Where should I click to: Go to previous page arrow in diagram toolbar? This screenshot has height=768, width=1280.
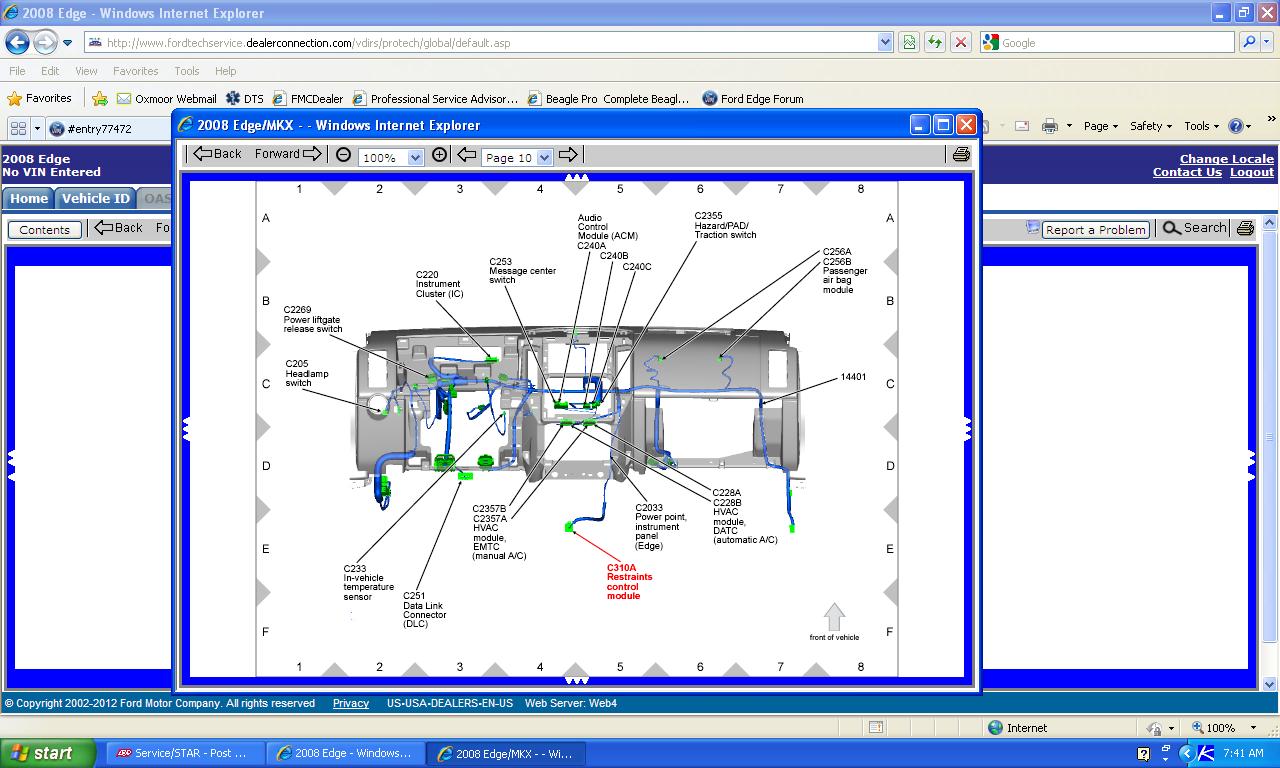pyautogui.click(x=466, y=155)
